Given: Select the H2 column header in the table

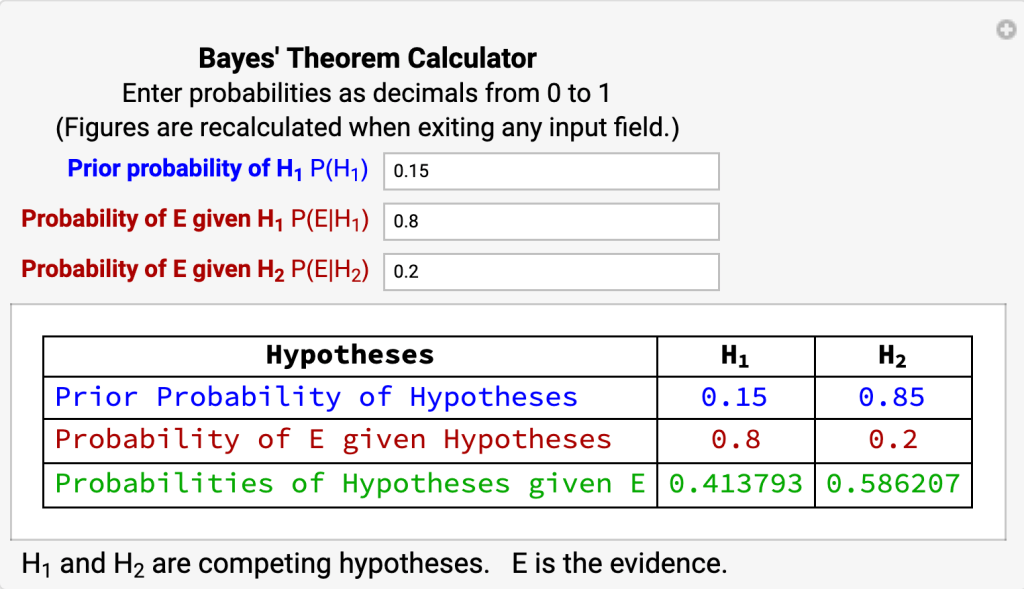Looking at the screenshot, I should pyautogui.click(x=892, y=356).
